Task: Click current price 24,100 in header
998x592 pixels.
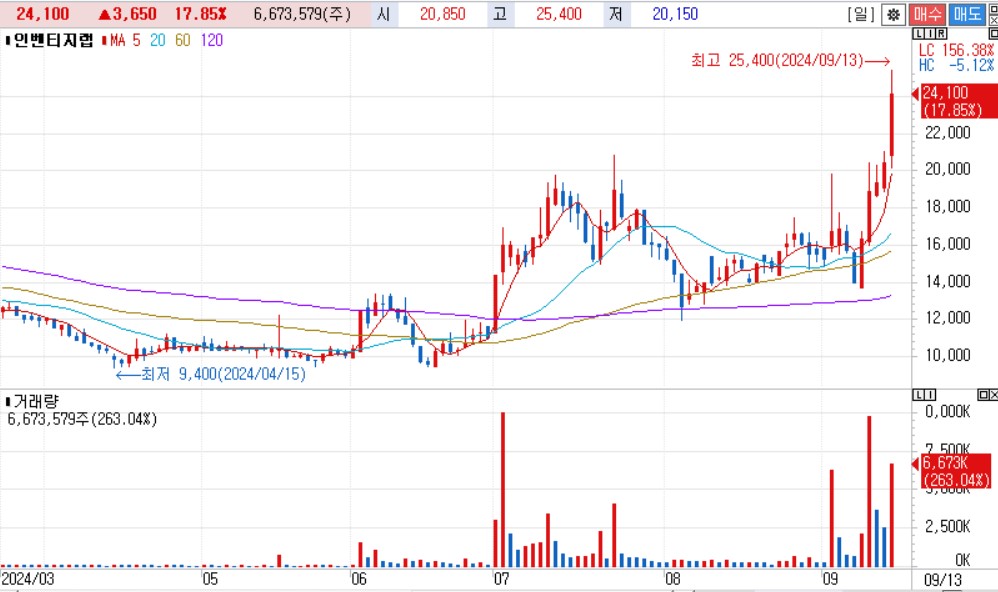Action: pos(43,14)
